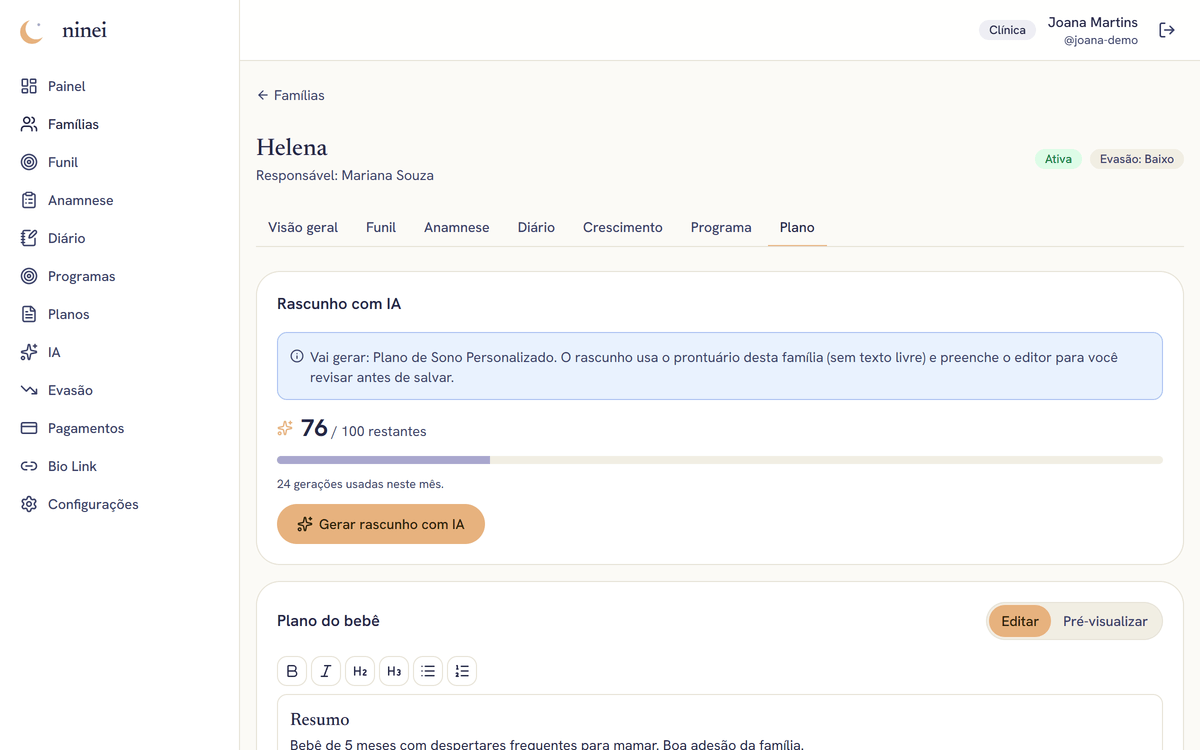Click the text 24 gerações usadas neste mês
The image size is (1200, 750).
tap(360, 484)
